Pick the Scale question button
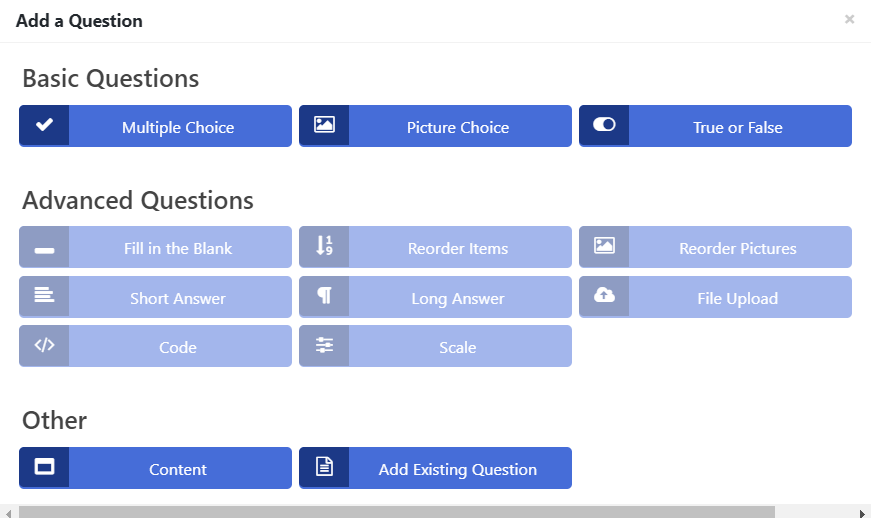The width and height of the screenshot is (871, 518). click(x=436, y=346)
